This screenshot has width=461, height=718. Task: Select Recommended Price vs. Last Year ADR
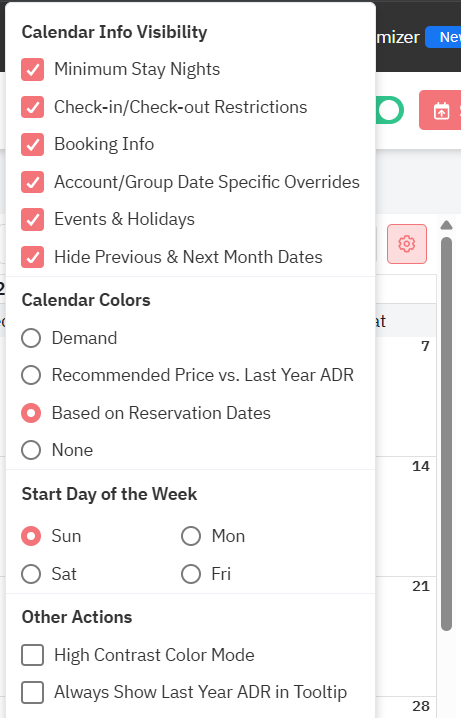pos(31,375)
